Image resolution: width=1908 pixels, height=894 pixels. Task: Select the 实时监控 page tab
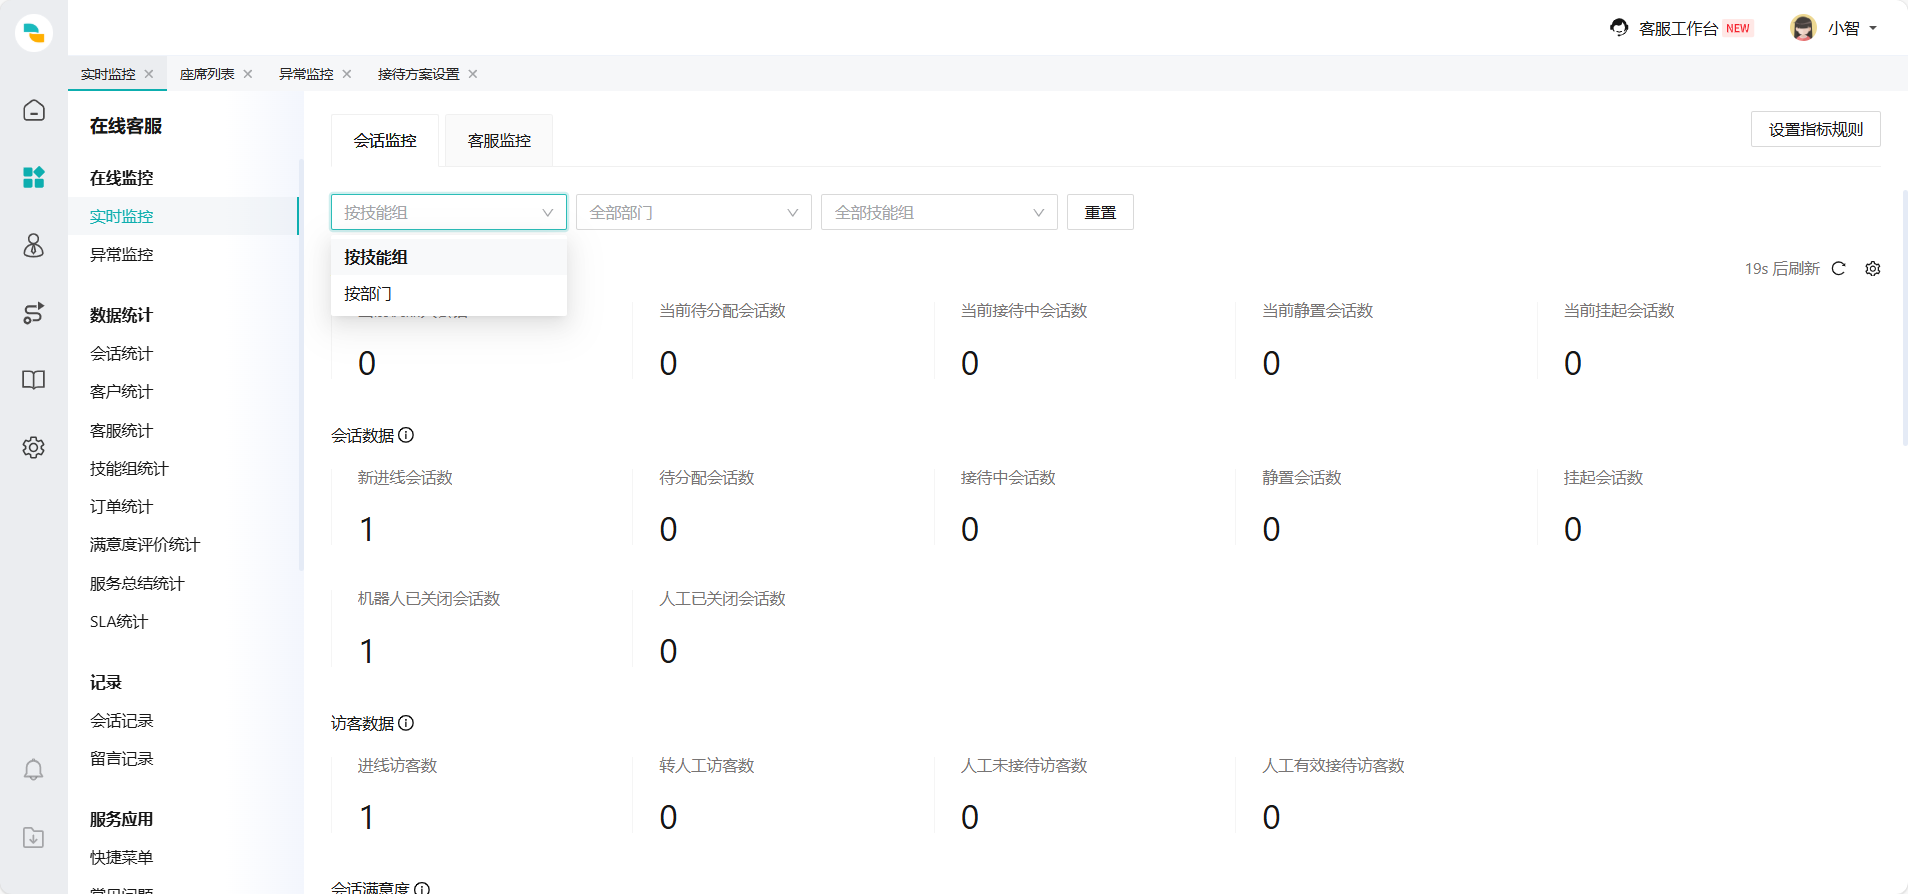point(108,74)
